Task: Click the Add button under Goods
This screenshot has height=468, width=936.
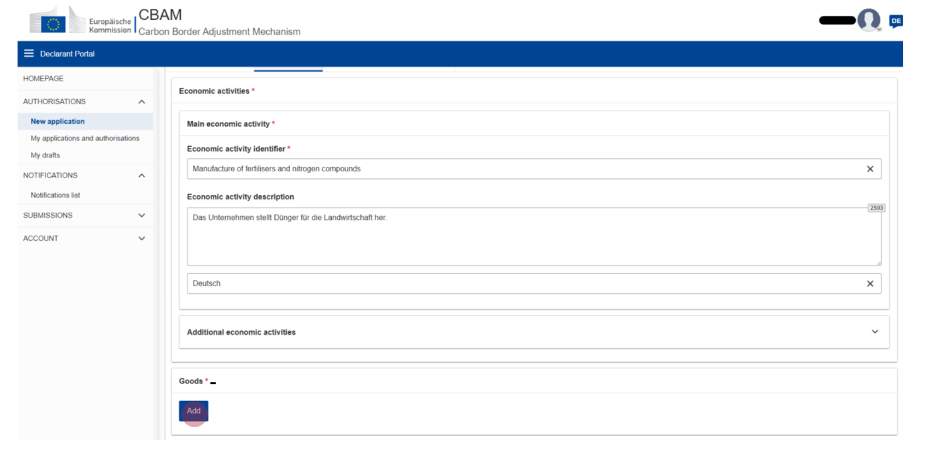Action: (193, 411)
